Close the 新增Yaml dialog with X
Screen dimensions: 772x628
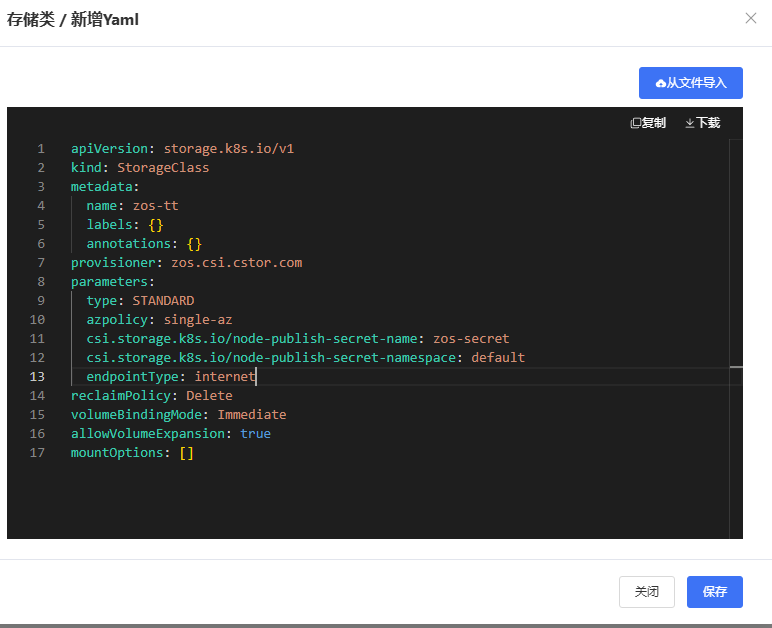pos(750,18)
